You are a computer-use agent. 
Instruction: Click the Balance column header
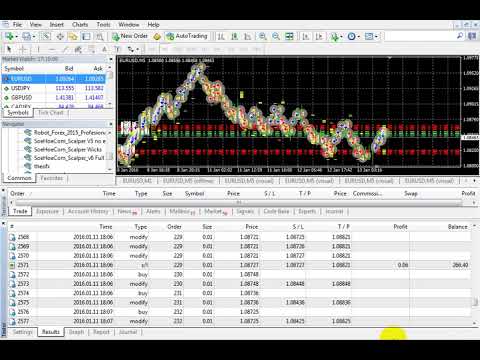tap(457, 227)
